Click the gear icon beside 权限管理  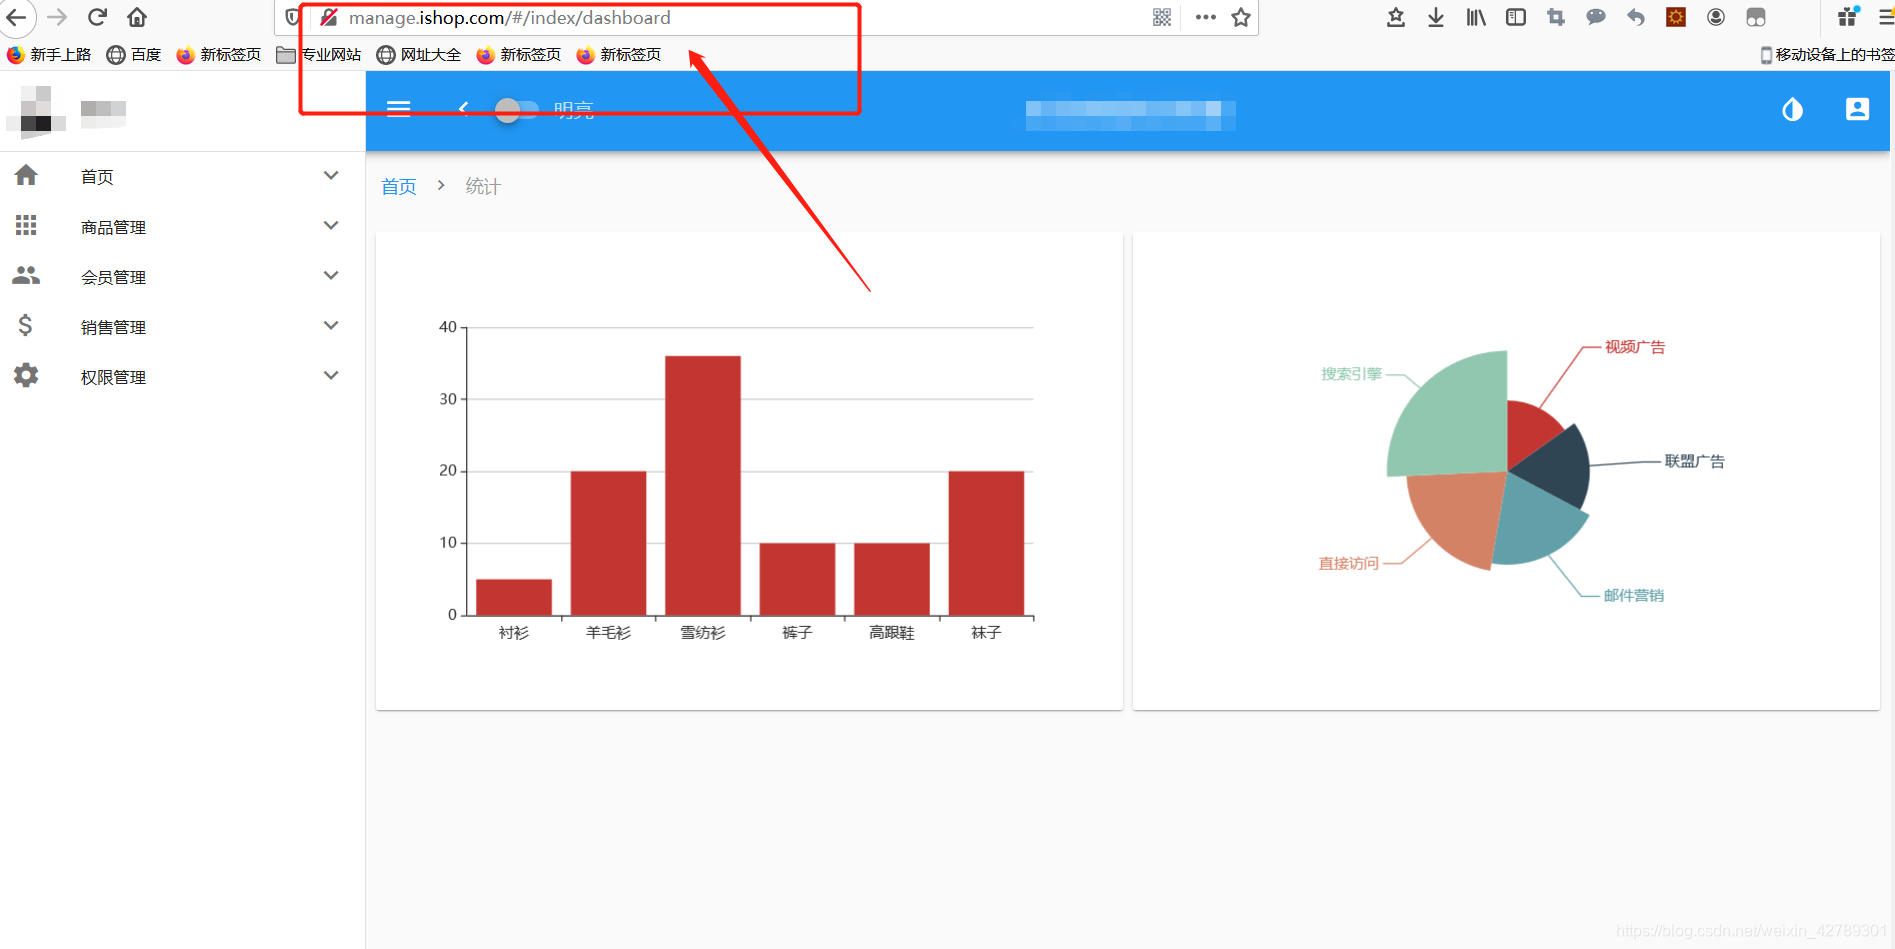coord(26,376)
